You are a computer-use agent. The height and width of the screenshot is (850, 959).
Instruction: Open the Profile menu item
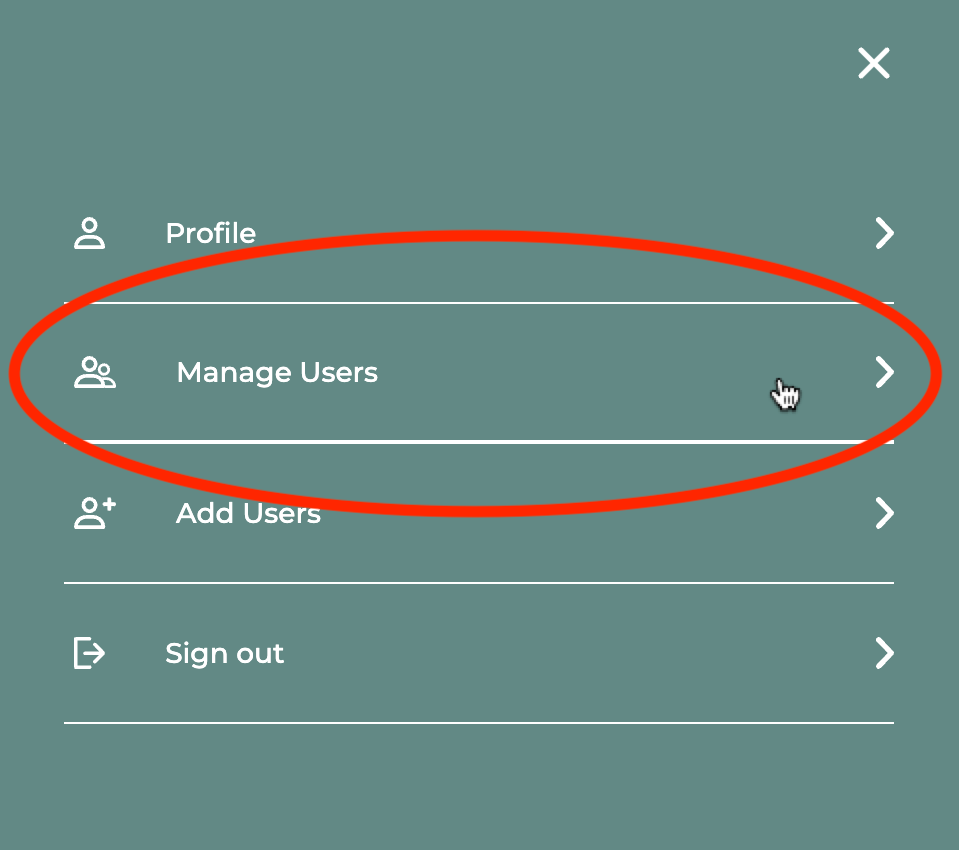(x=210, y=233)
